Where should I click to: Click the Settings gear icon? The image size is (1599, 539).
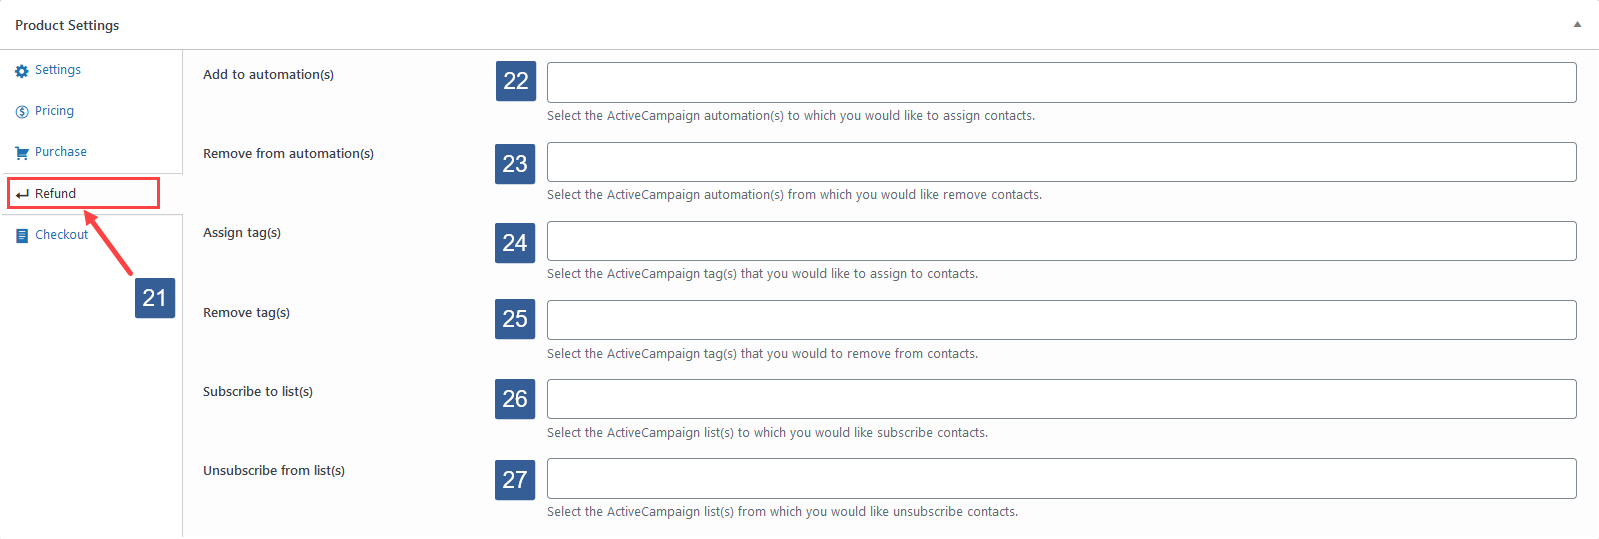pos(22,71)
